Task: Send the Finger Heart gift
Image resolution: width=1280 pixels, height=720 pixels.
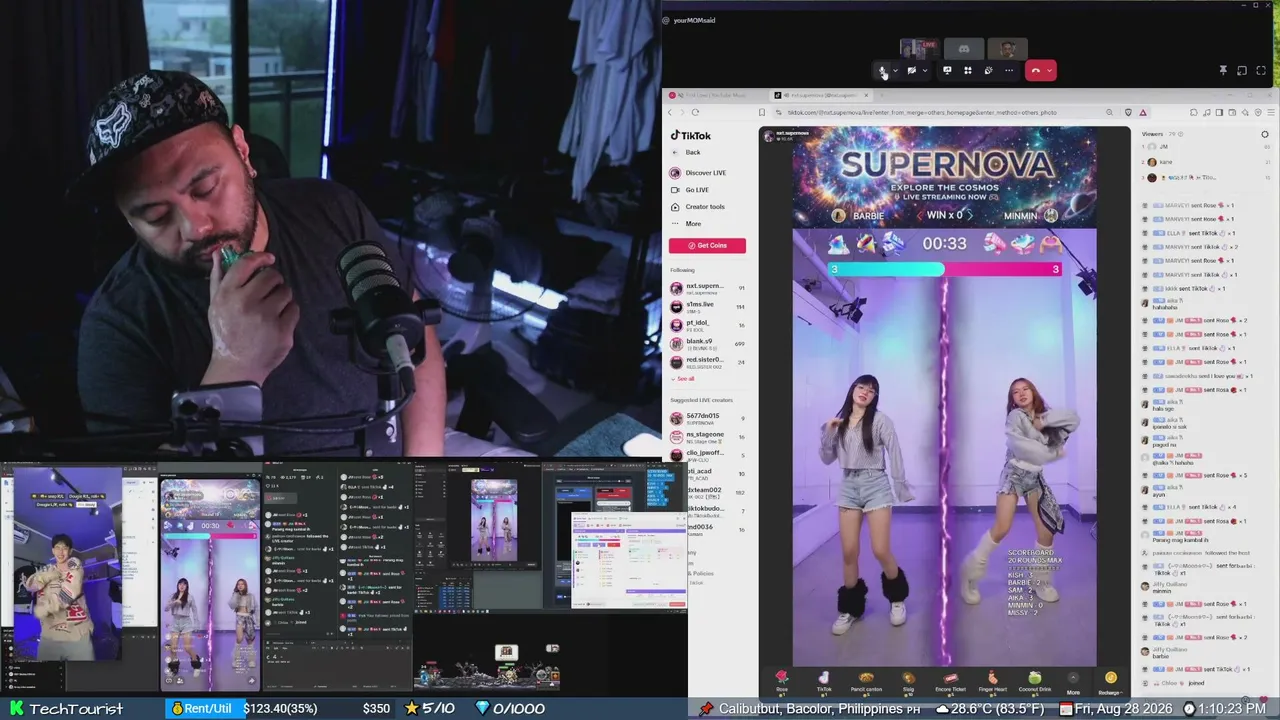Action: pyautogui.click(x=992, y=681)
